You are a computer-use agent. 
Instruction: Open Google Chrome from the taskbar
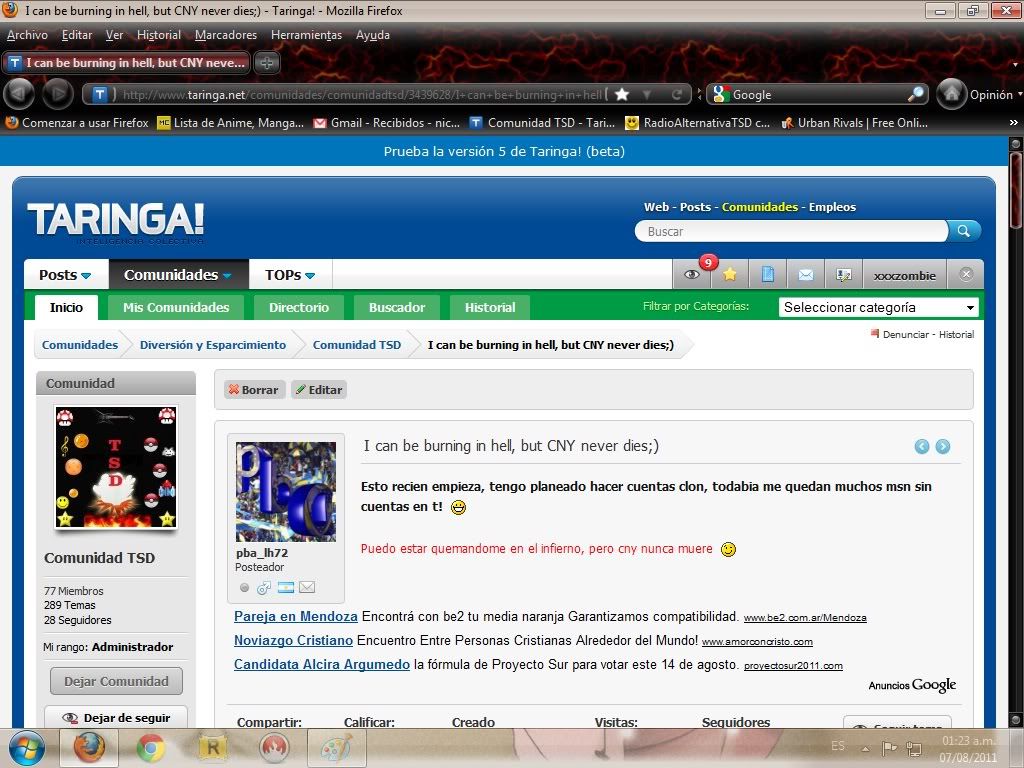pyautogui.click(x=150, y=748)
